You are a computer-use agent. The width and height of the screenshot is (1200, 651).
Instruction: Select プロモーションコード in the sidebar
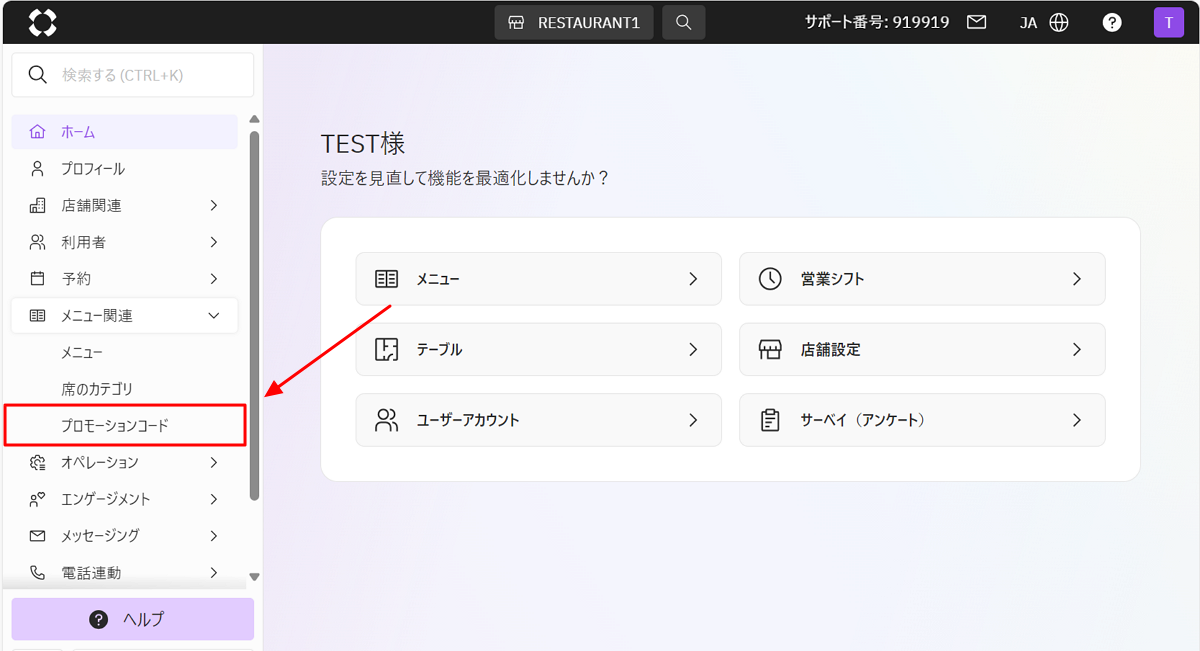(115, 426)
